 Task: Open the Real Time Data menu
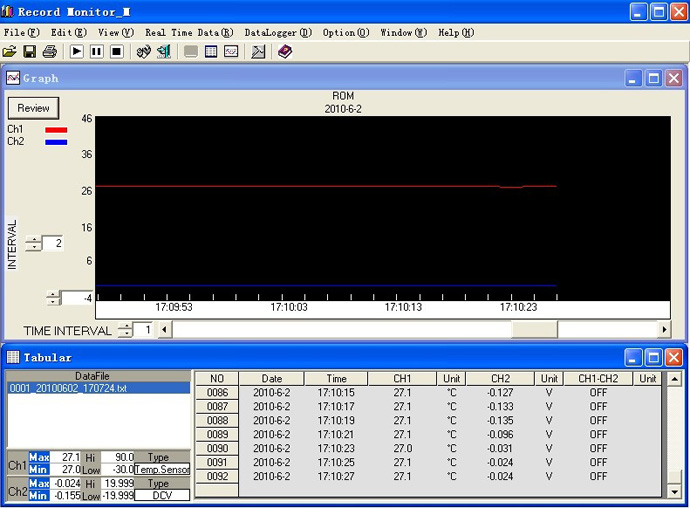pyautogui.click(x=189, y=32)
